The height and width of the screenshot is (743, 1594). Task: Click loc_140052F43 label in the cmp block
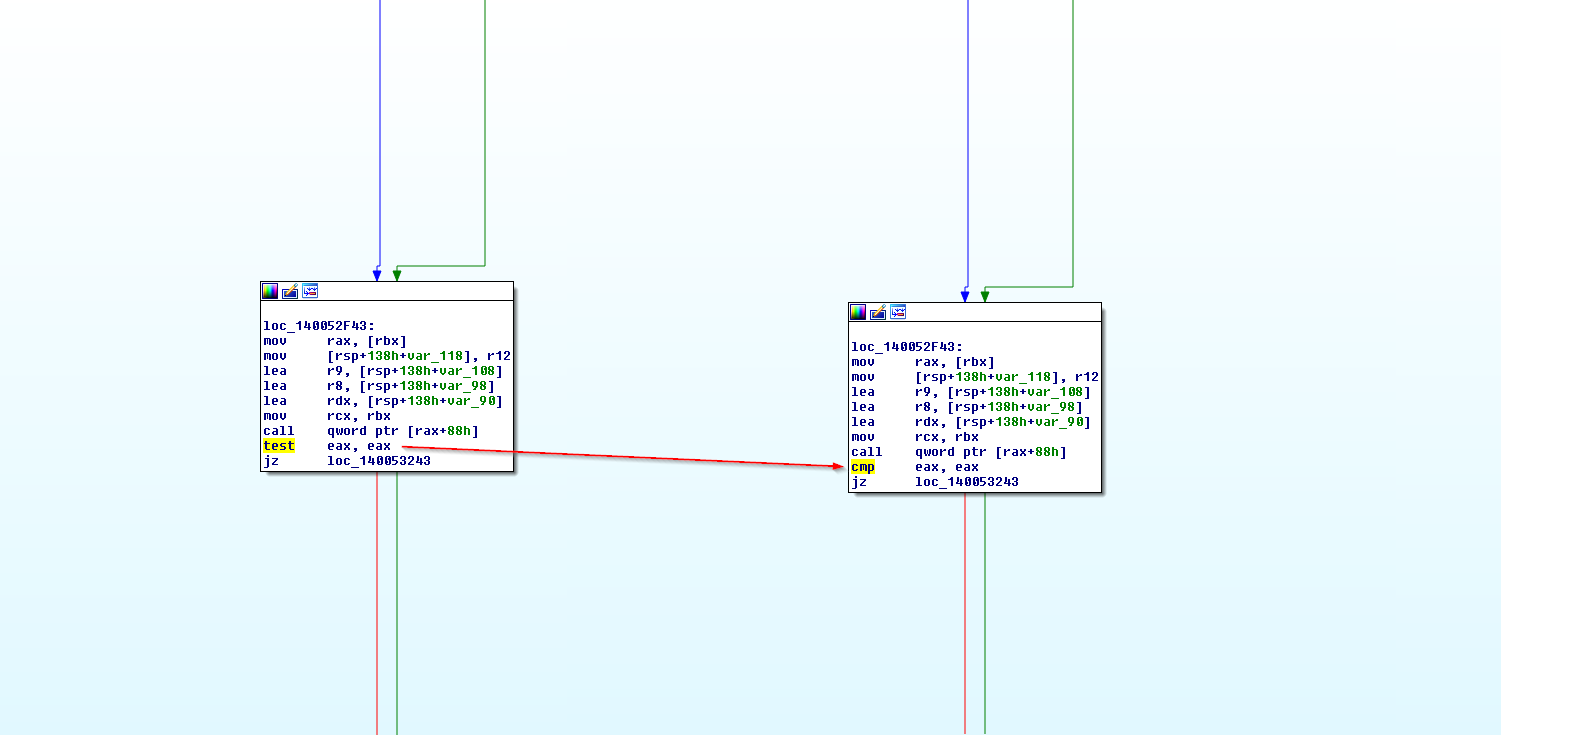907,347
